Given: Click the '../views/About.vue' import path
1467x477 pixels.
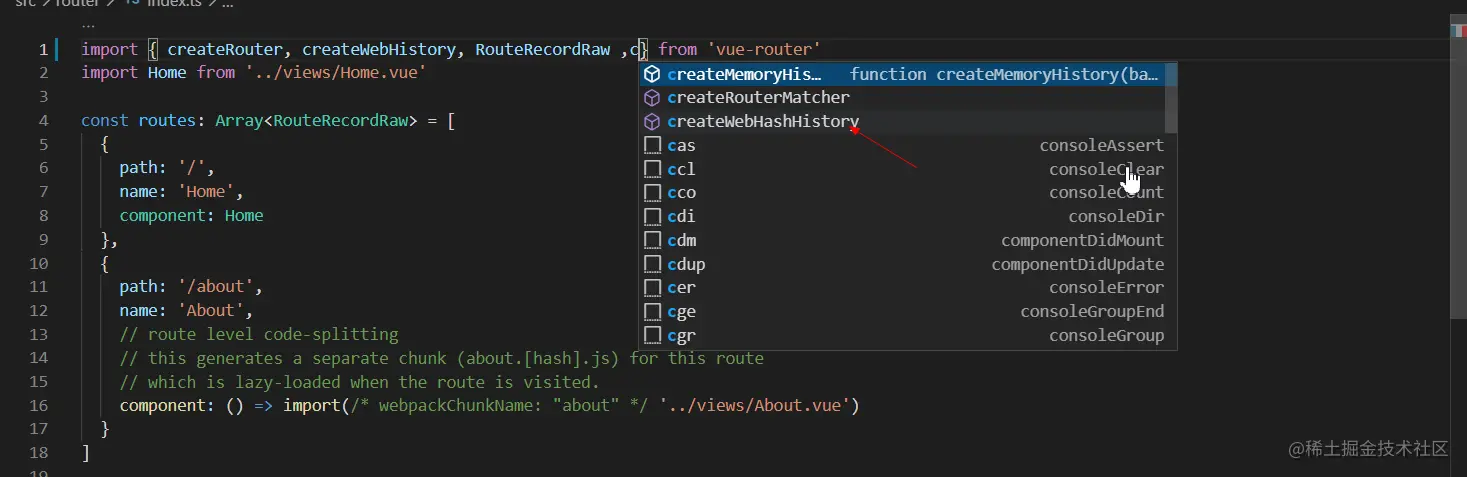Looking at the screenshot, I should tap(754, 405).
